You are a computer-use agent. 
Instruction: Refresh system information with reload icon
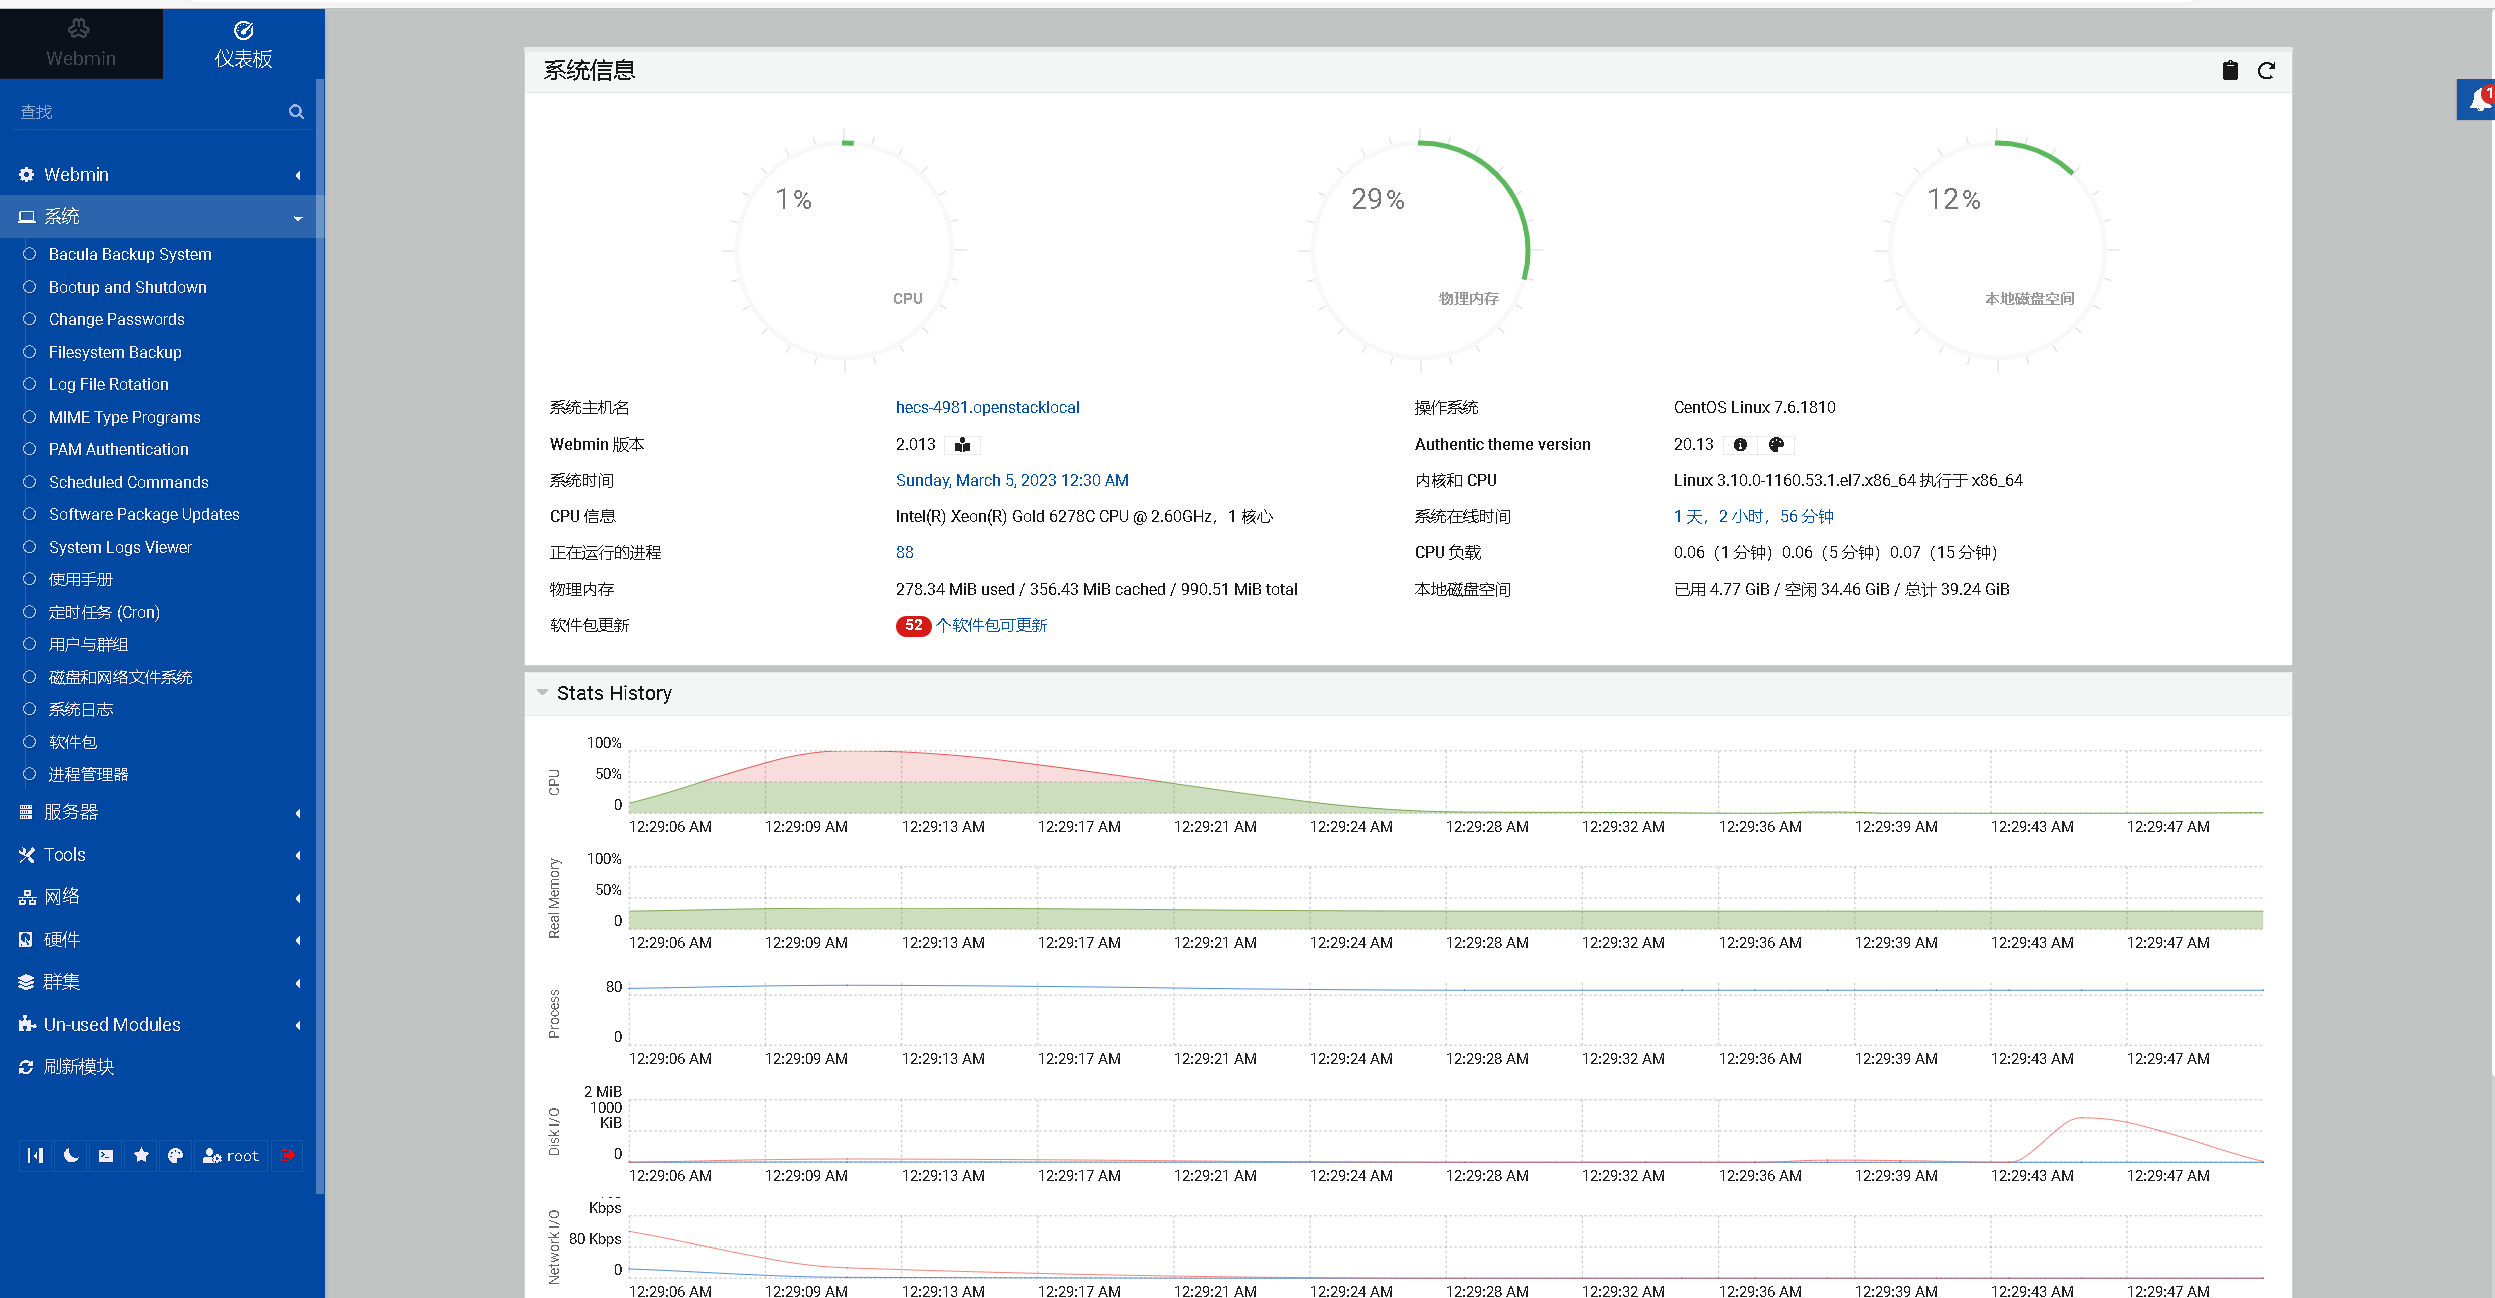point(2266,70)
